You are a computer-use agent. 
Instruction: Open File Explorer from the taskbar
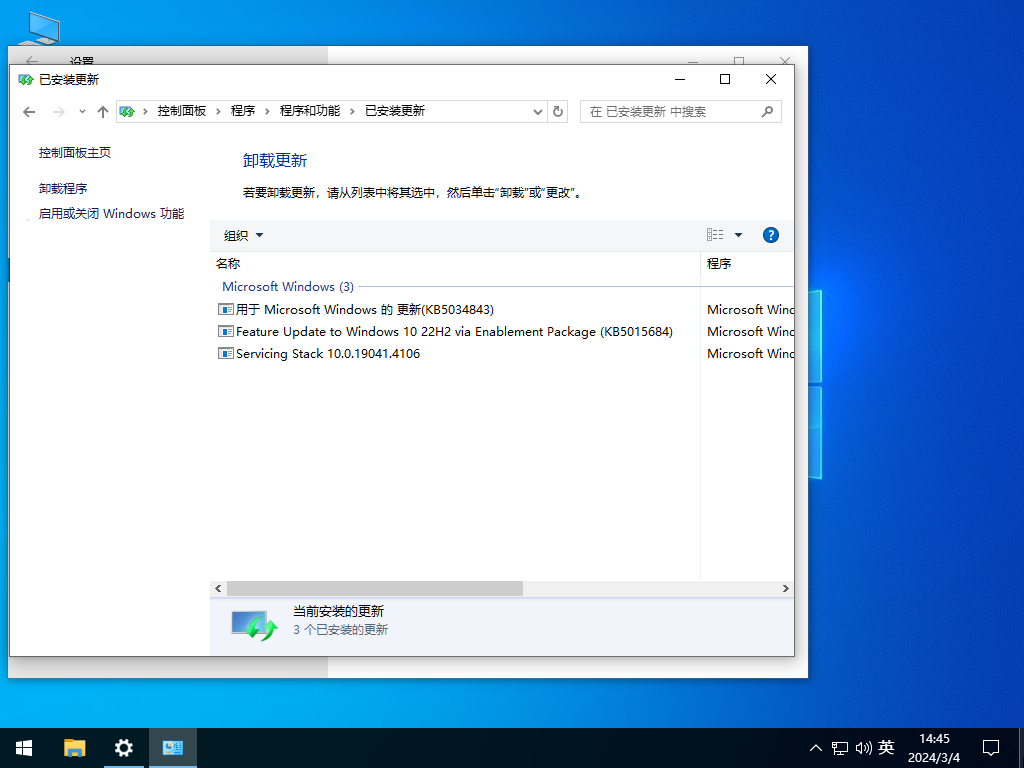click(74, 747)
